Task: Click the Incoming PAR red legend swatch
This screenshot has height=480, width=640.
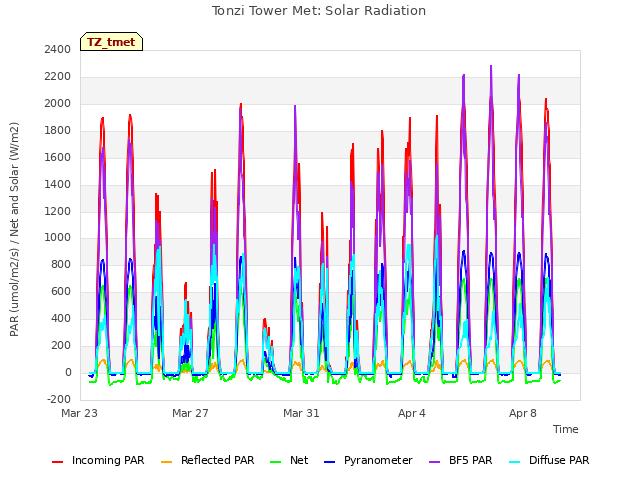Action: click(x=58, y=462)
